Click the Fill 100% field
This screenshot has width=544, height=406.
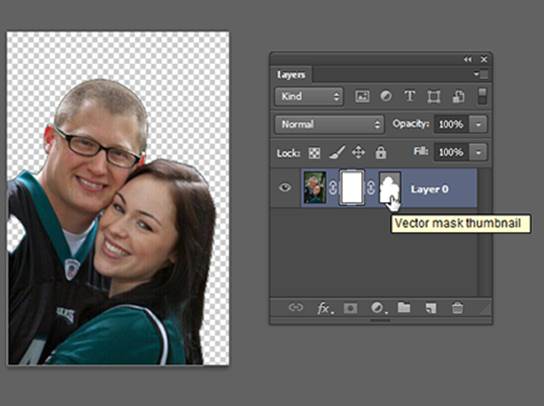click(x=451, y=152)
